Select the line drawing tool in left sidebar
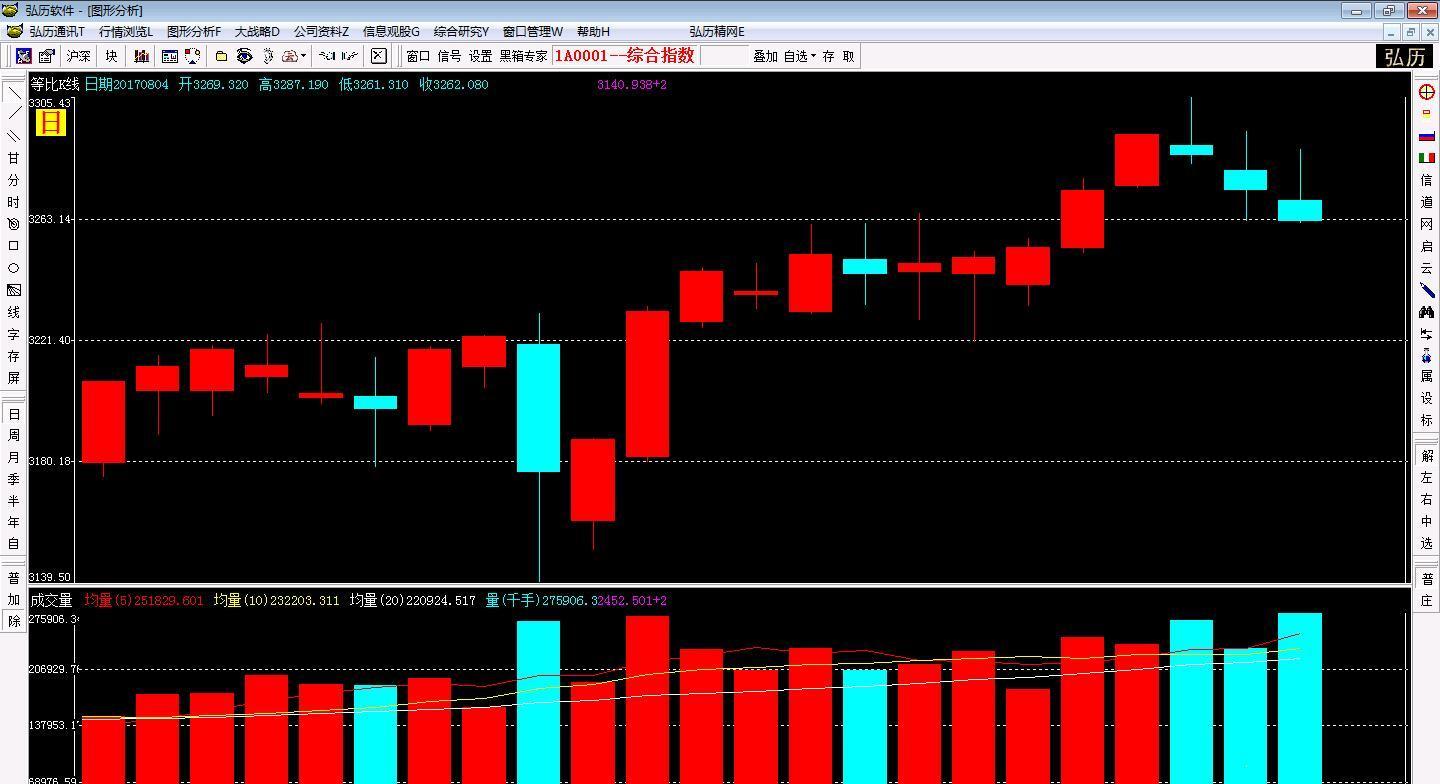The image size is (1440, 784). pyautogui.click(x=13, y=92)
